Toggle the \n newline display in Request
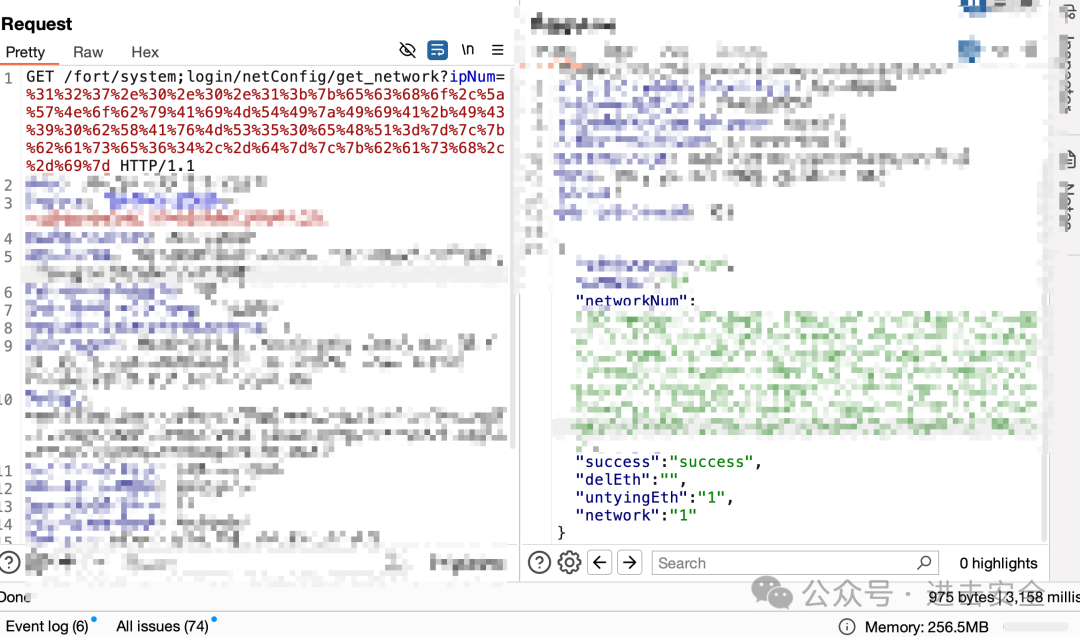This screenshot has width=1080, height=637. point(468,50)
